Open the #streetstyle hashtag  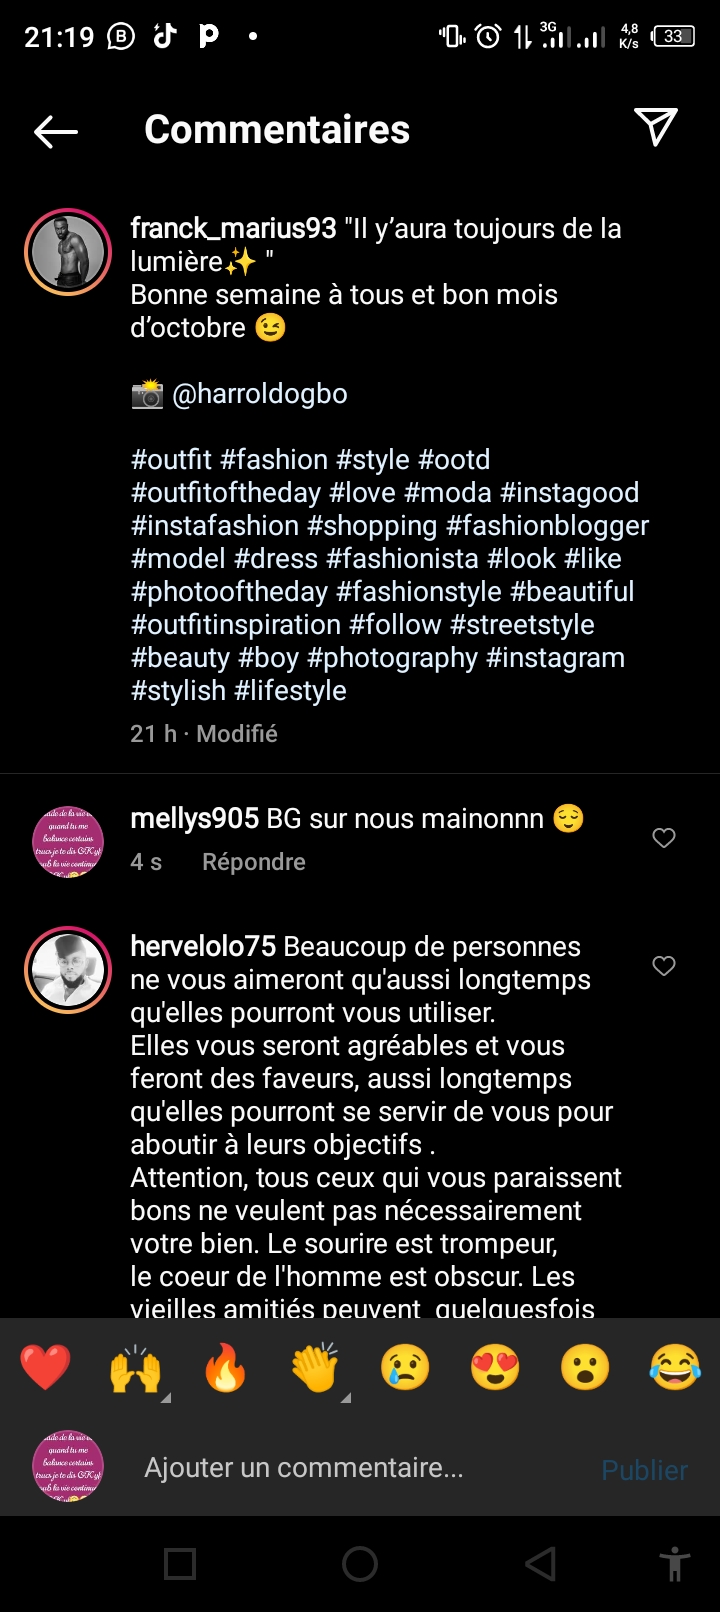522,625
